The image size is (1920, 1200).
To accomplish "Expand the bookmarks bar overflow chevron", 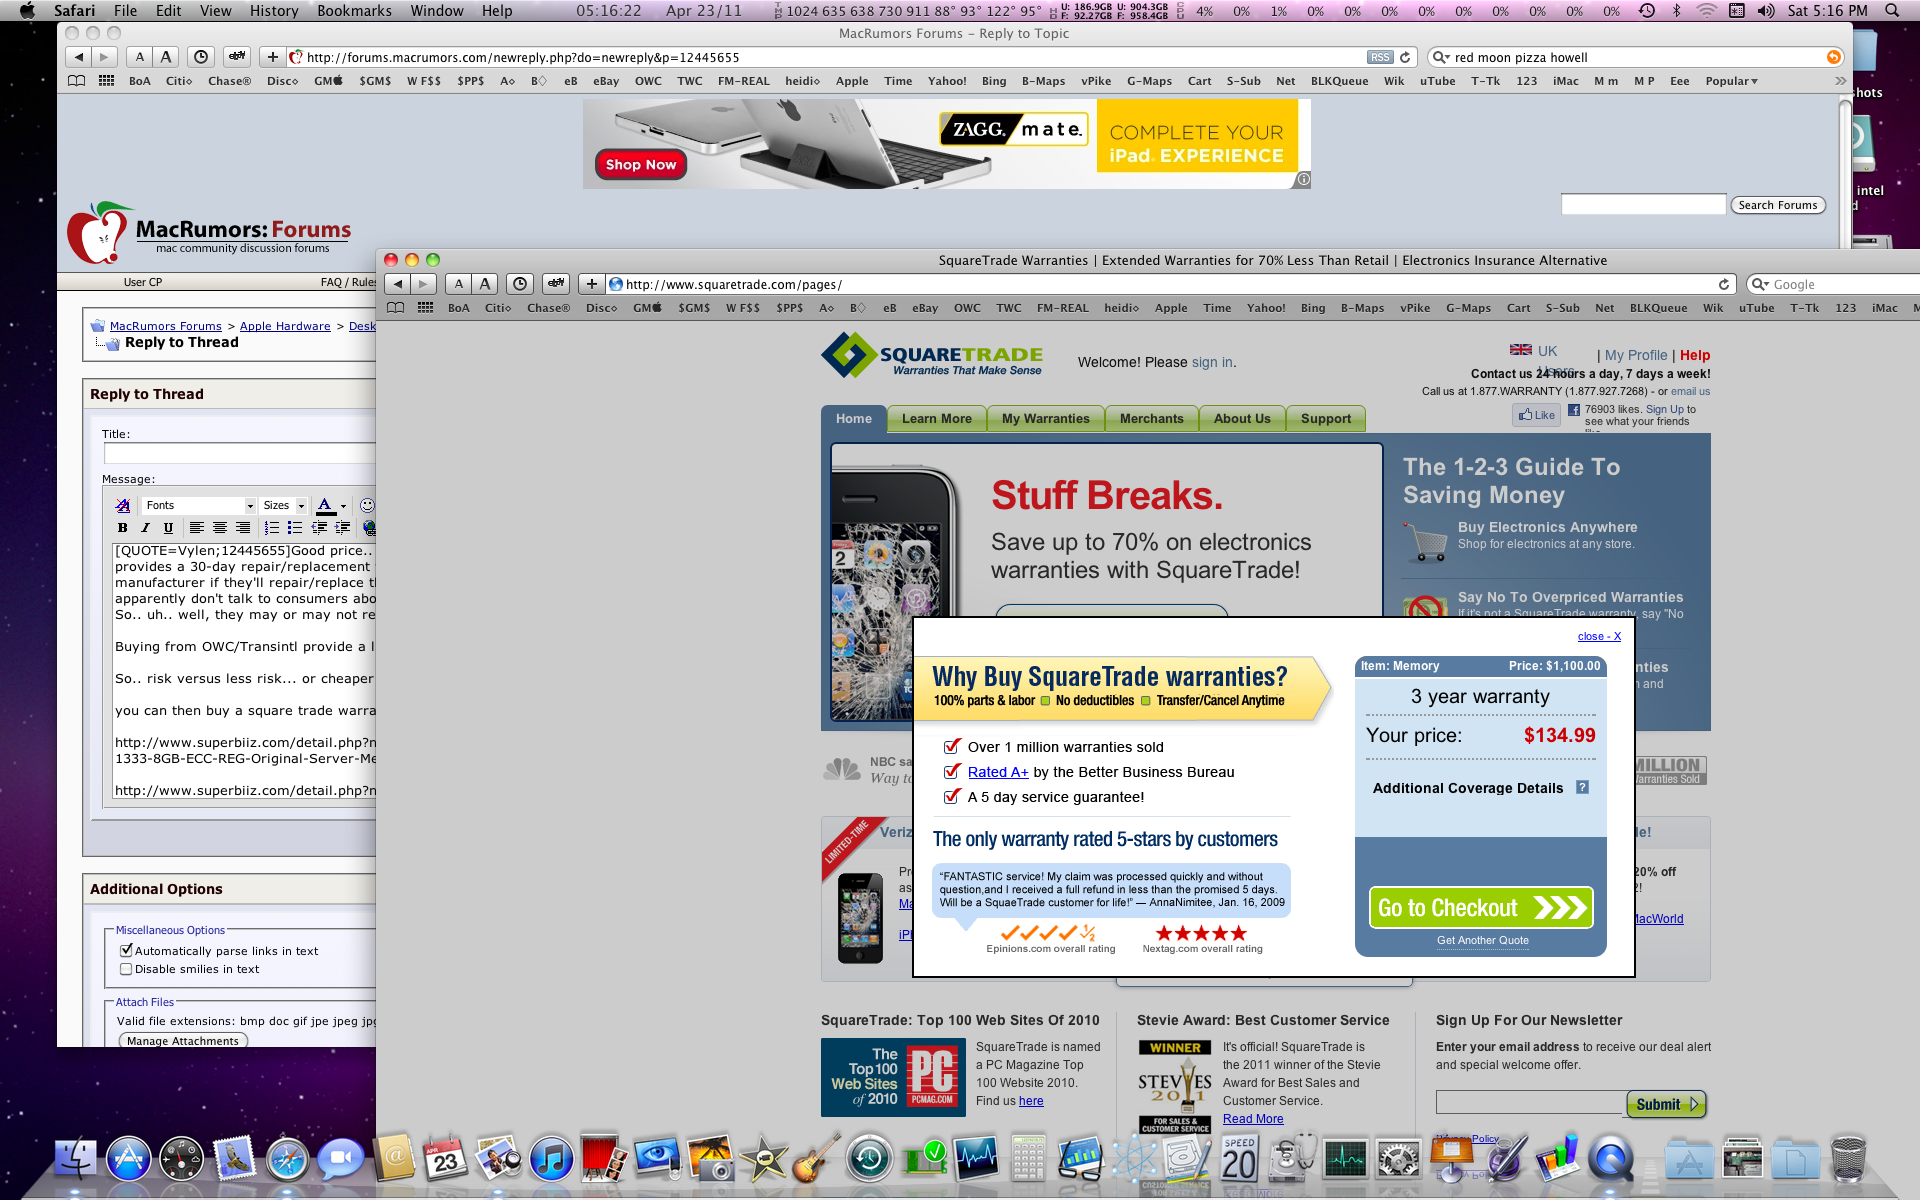I will (x=1840, y=81).
